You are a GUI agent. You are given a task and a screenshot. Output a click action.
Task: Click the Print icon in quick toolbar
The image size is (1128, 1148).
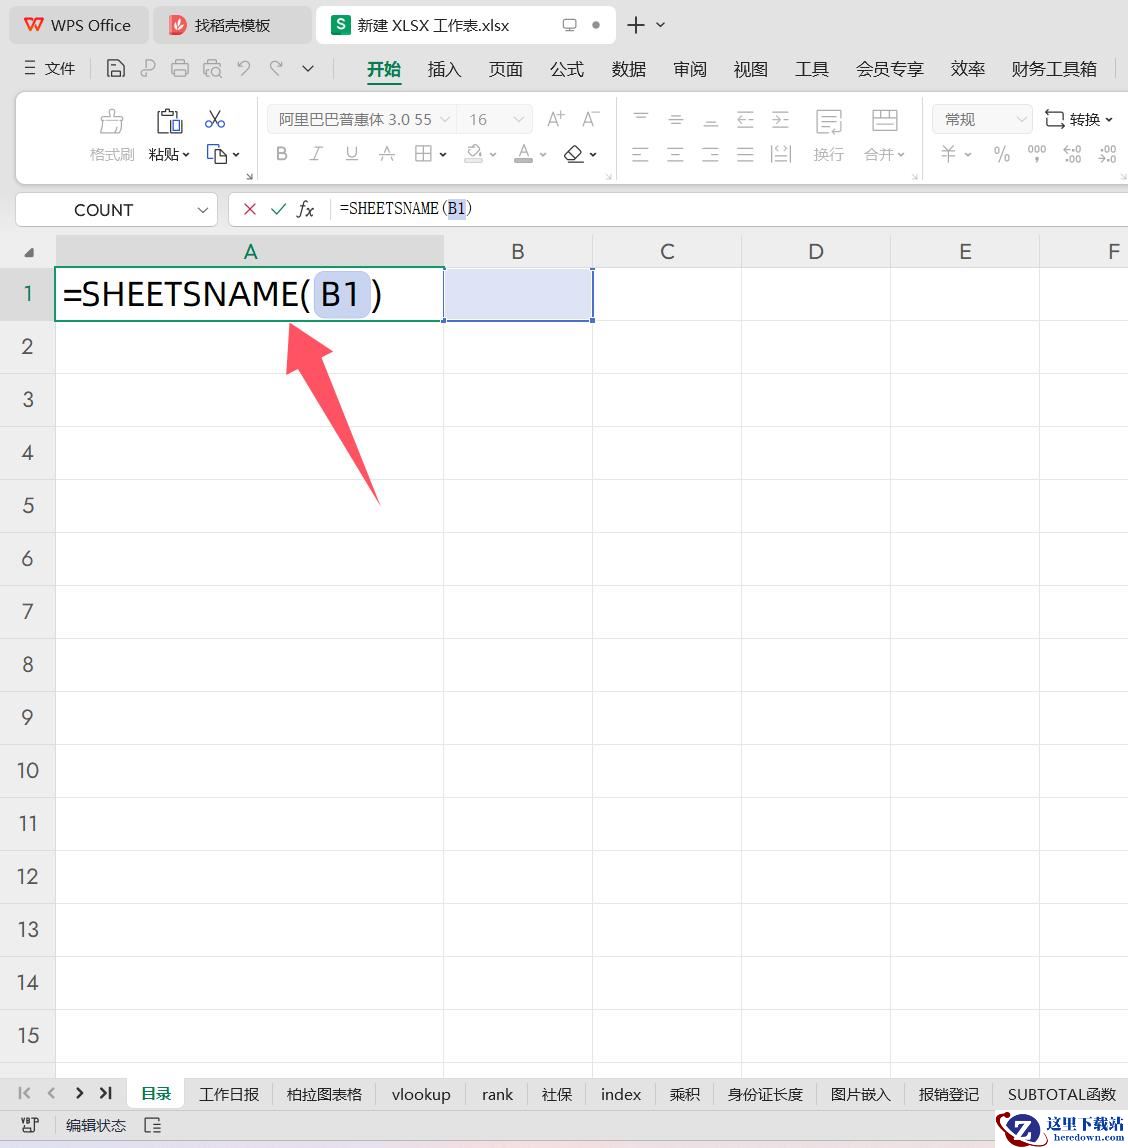click(x=180, y=69)
